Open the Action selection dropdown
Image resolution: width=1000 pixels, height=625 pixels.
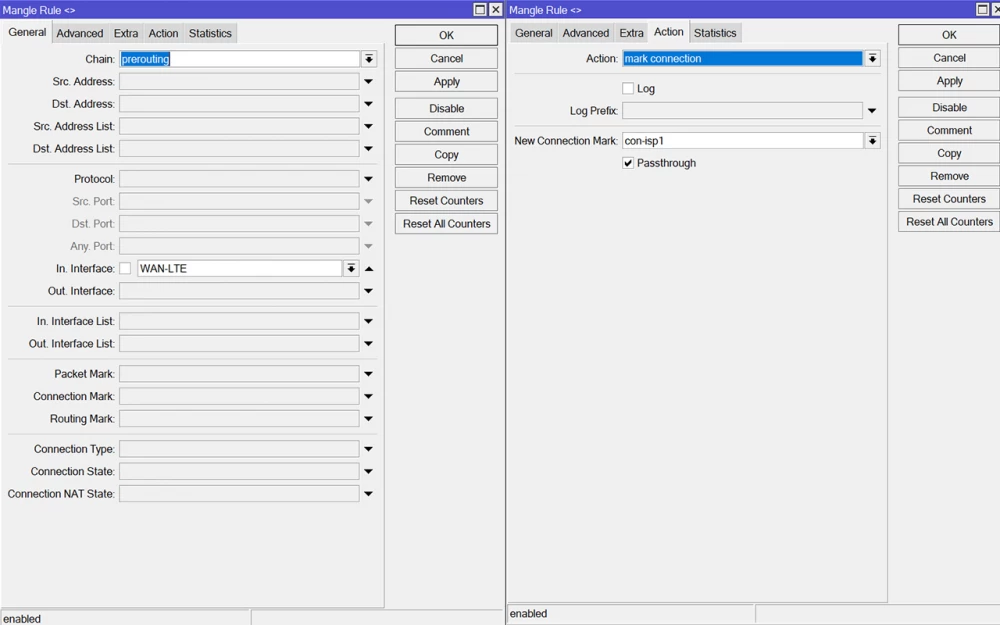[871, 58]
